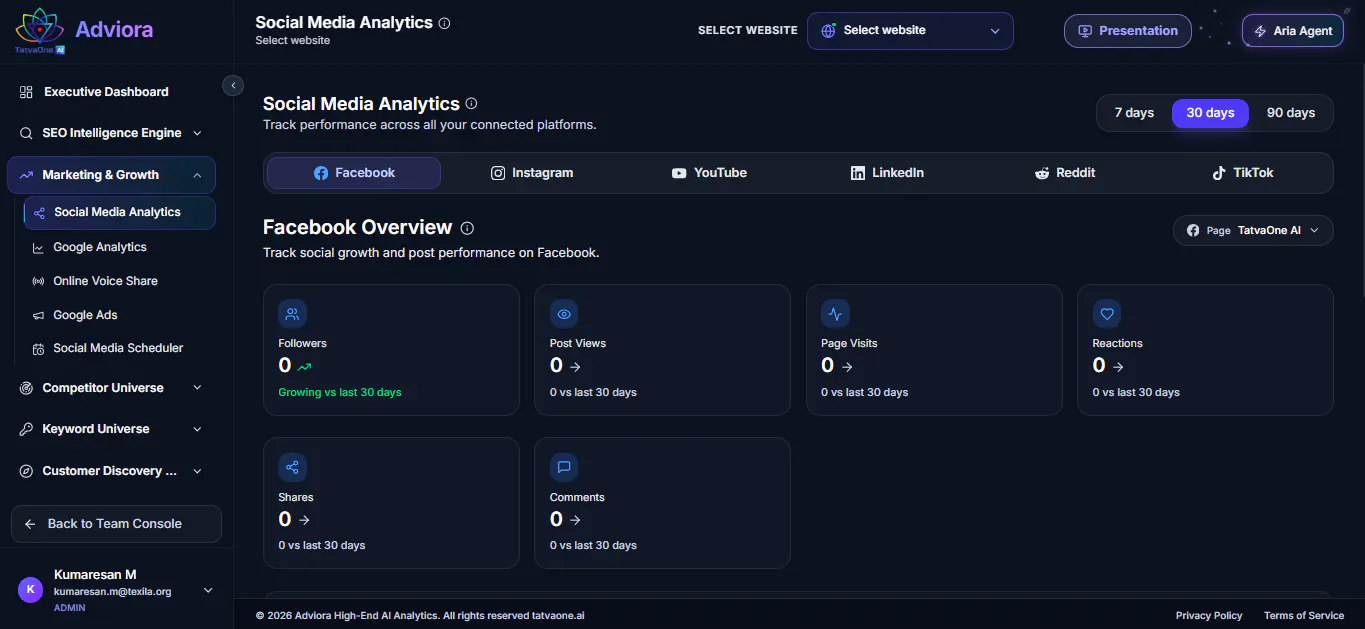
Task: Click the Customer Discovery compass icon
Action: point(26,471)
